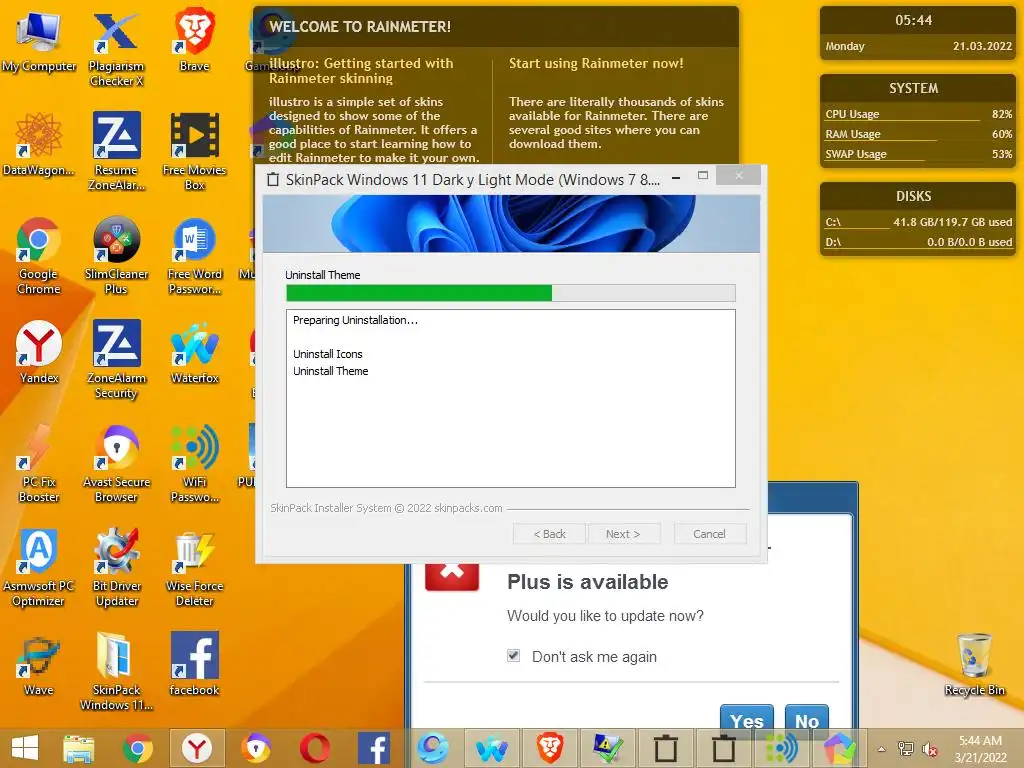The image size is (1024, 768).
Task: Click the Uninstall Theme progress bar
Action: [511, 293]
